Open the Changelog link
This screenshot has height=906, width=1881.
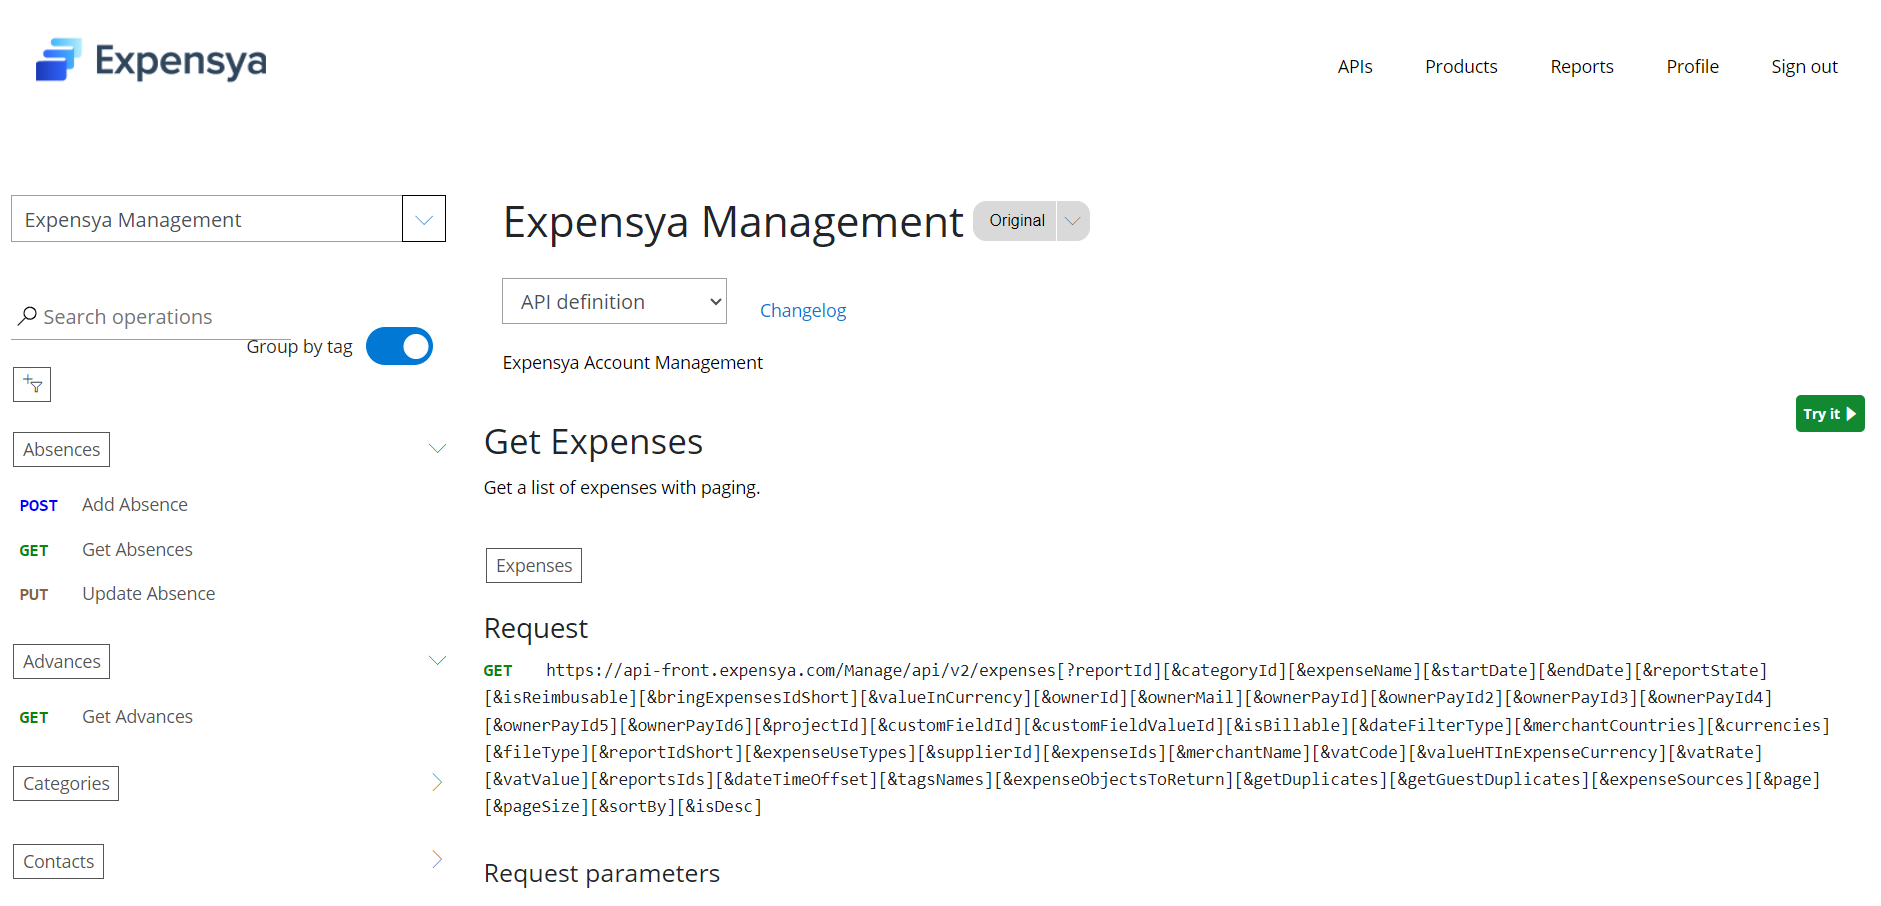[802, 310]
